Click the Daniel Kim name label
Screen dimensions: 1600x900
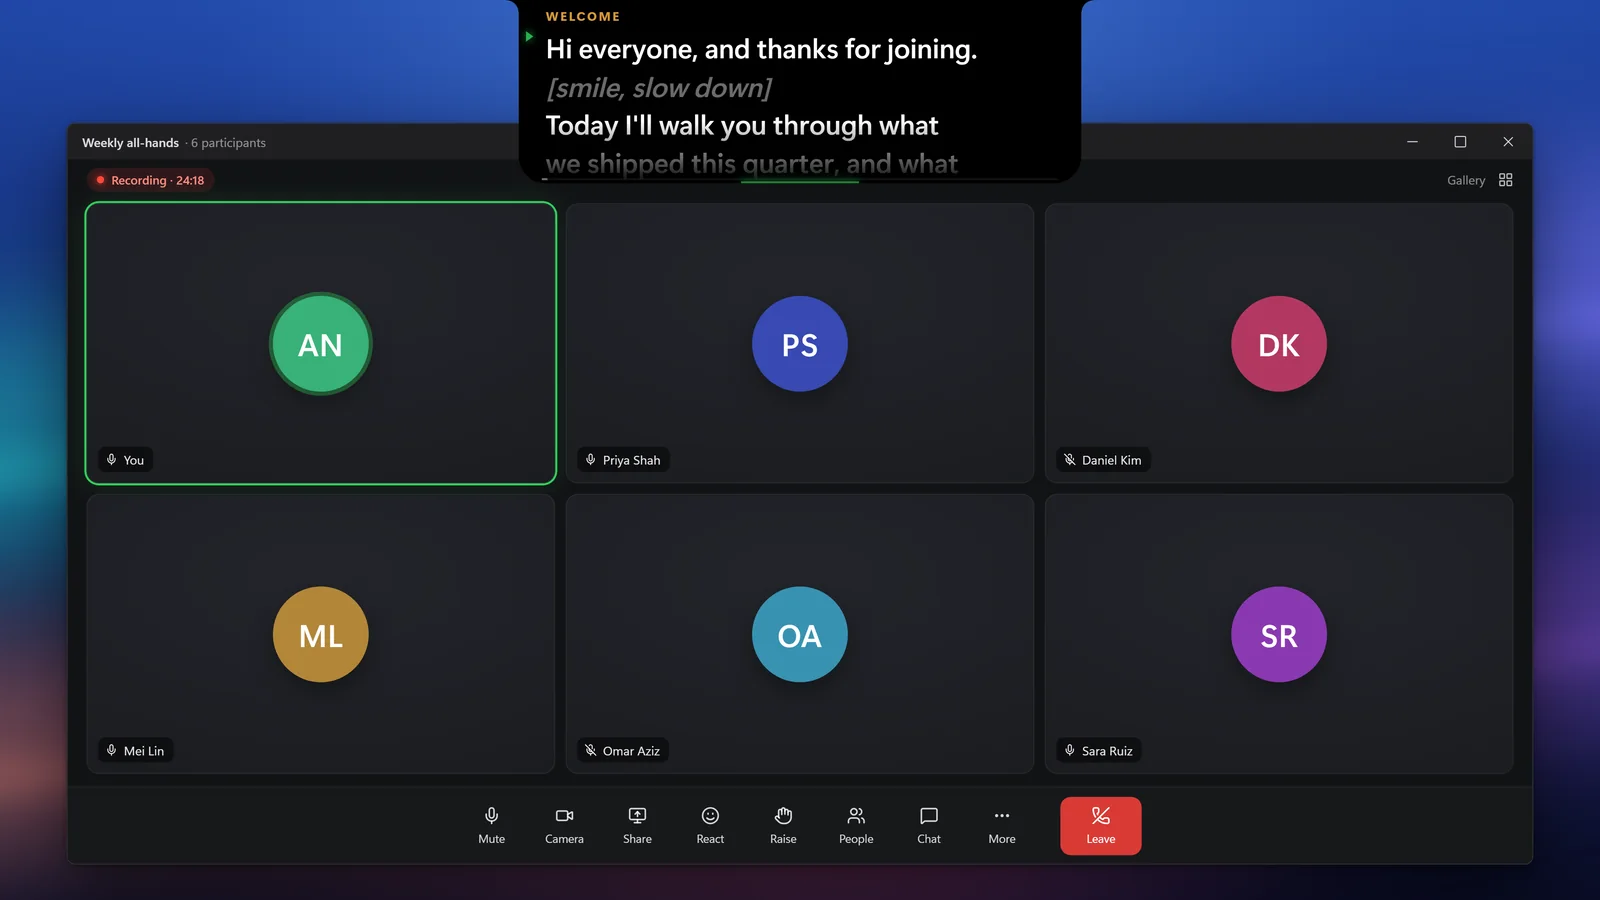pos(1111,460)
